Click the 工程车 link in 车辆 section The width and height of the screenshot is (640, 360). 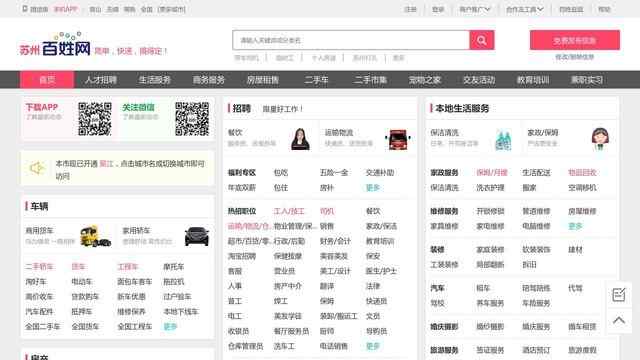tap(128, 267)
